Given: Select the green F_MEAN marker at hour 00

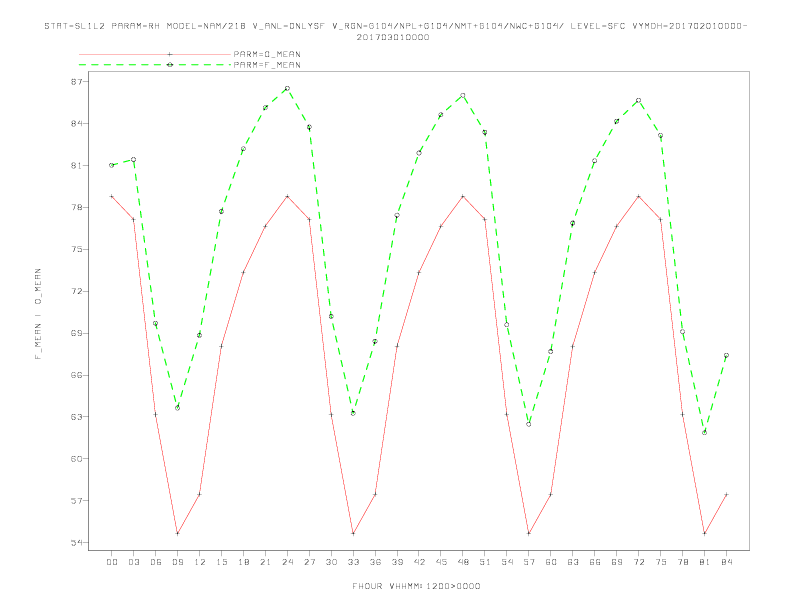Looking at the screenshot, I should point(112,165).
